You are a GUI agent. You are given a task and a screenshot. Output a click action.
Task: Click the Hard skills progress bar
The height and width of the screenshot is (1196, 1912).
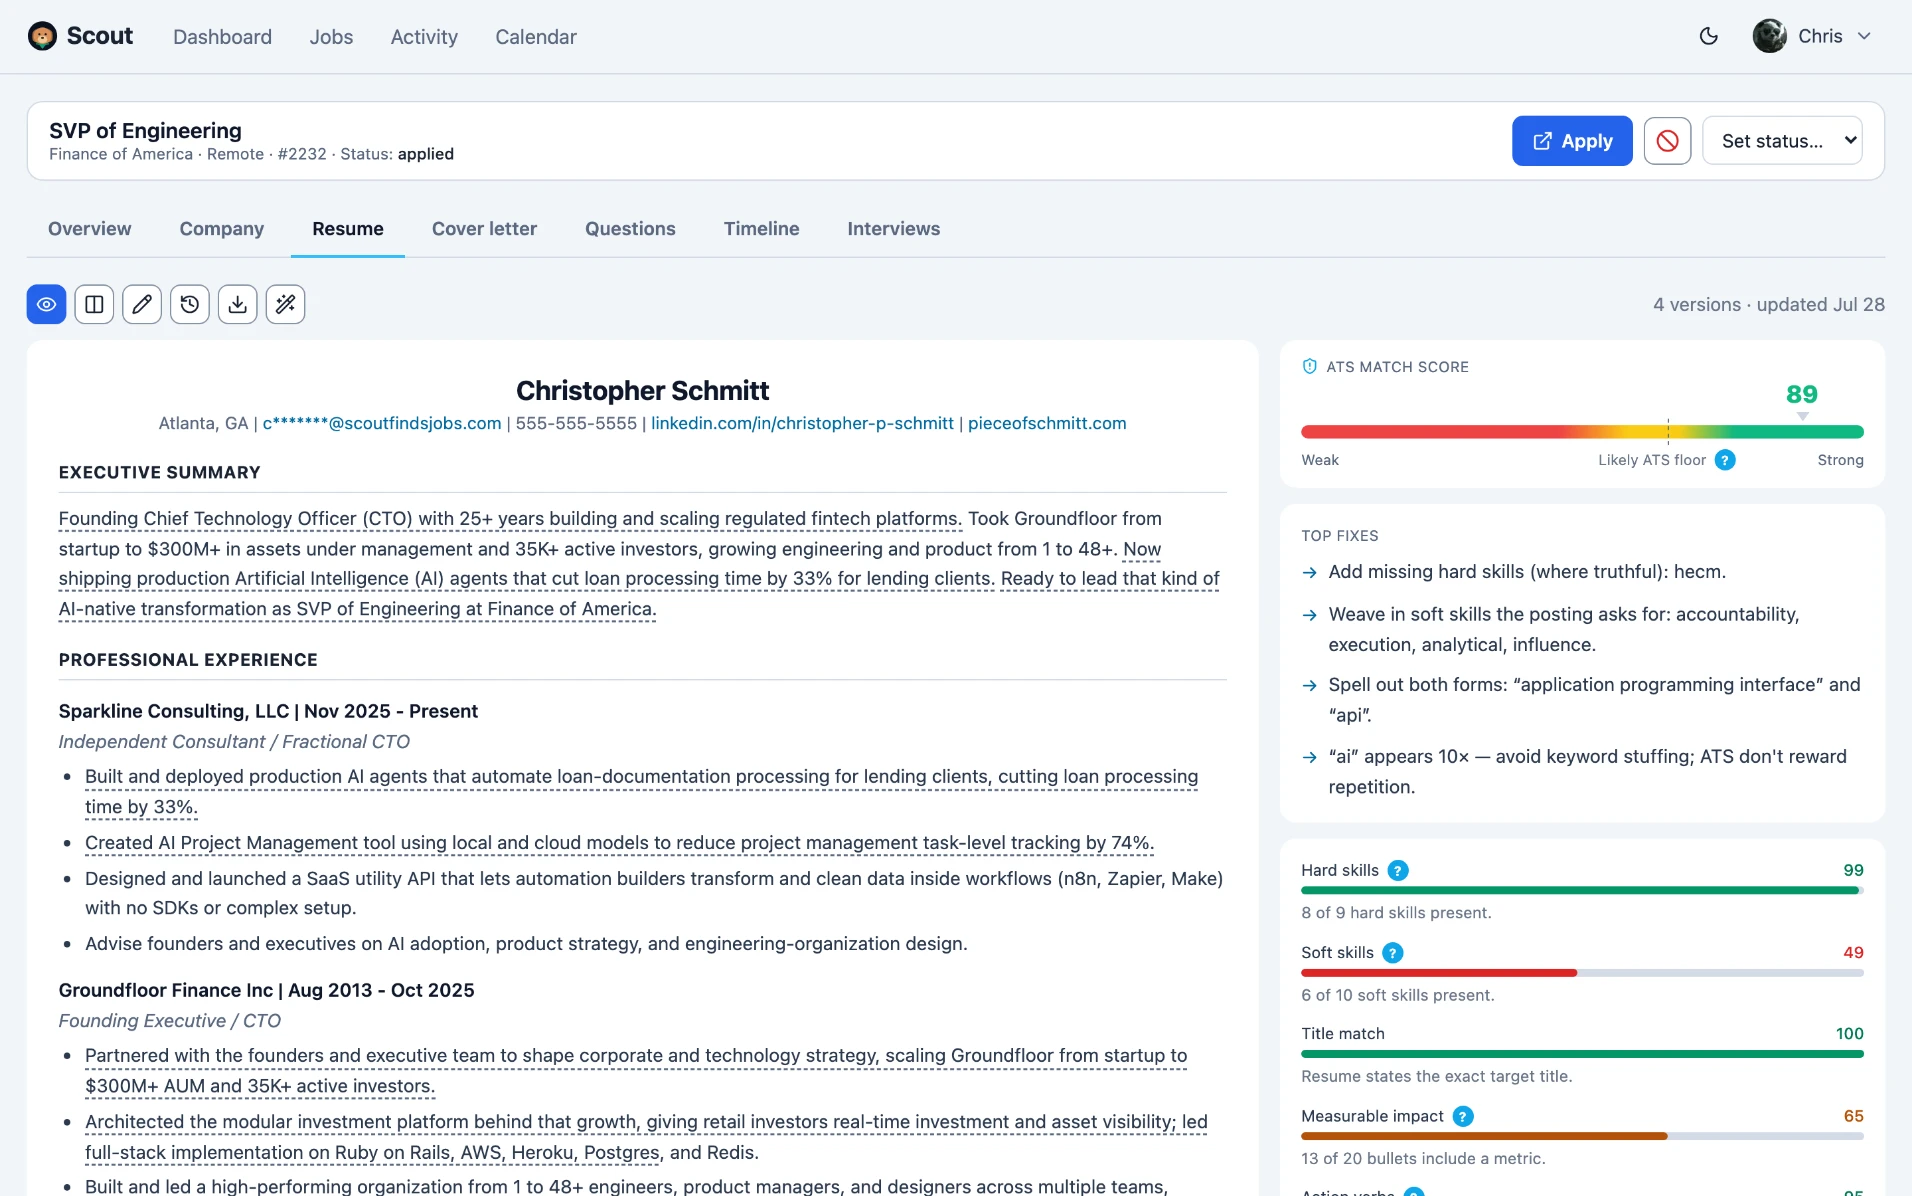(x=1582, y=890)
